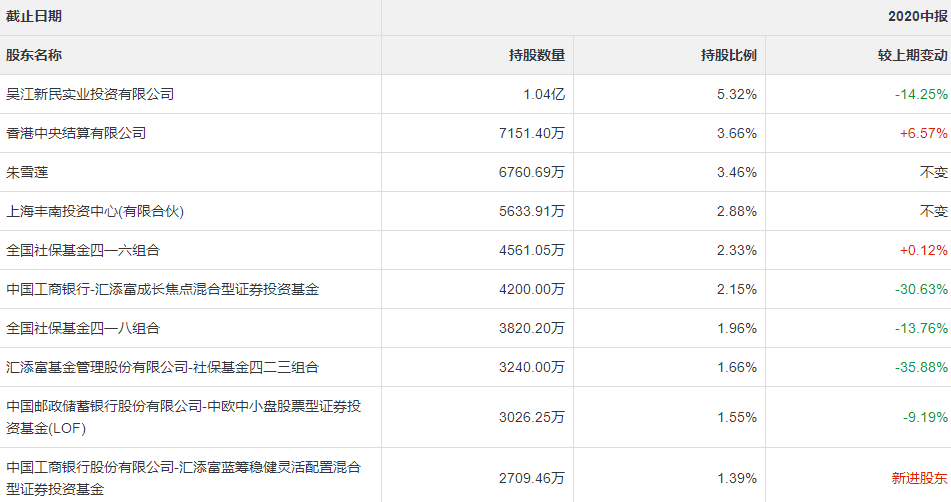Select the 5633.91万 holding amount
The height and width of the screenshot is (502, 951).
click(532, 211)
